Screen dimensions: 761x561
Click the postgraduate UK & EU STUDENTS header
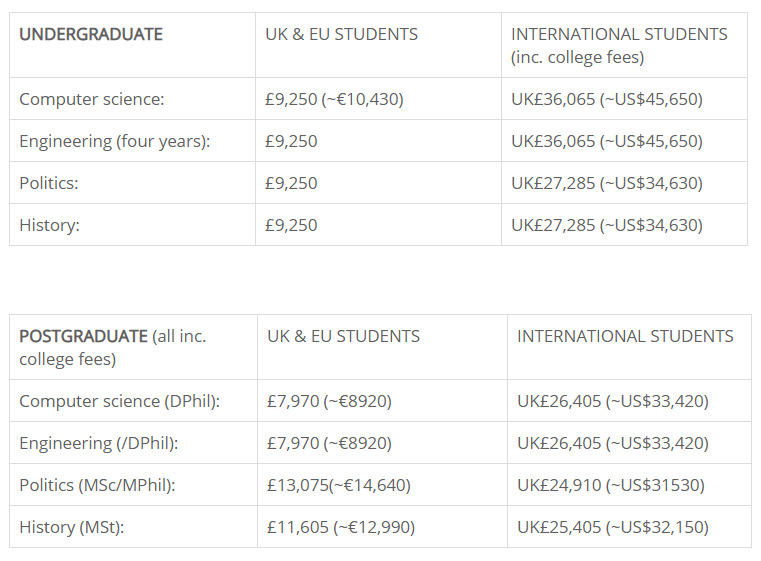pyautogui.click(x=343, y=336)
